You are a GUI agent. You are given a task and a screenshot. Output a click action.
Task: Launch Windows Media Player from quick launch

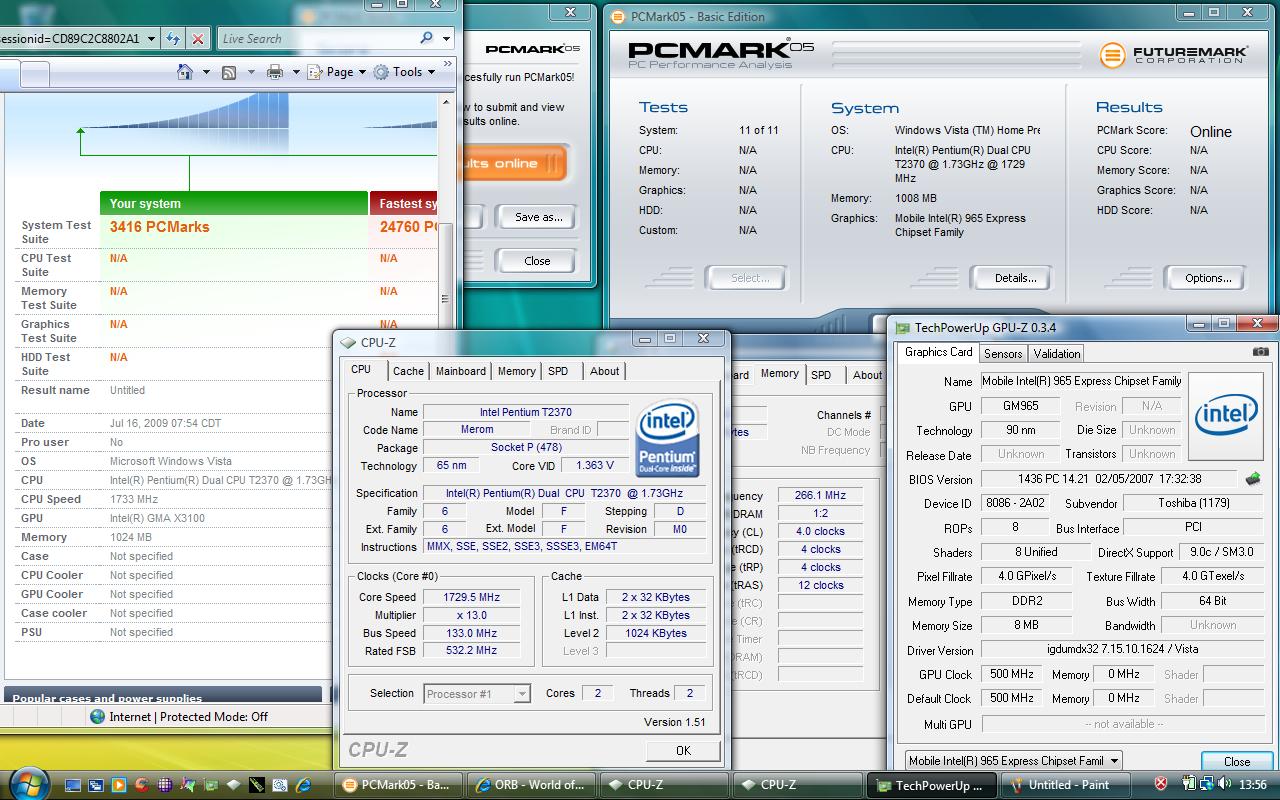coord(119,785)
